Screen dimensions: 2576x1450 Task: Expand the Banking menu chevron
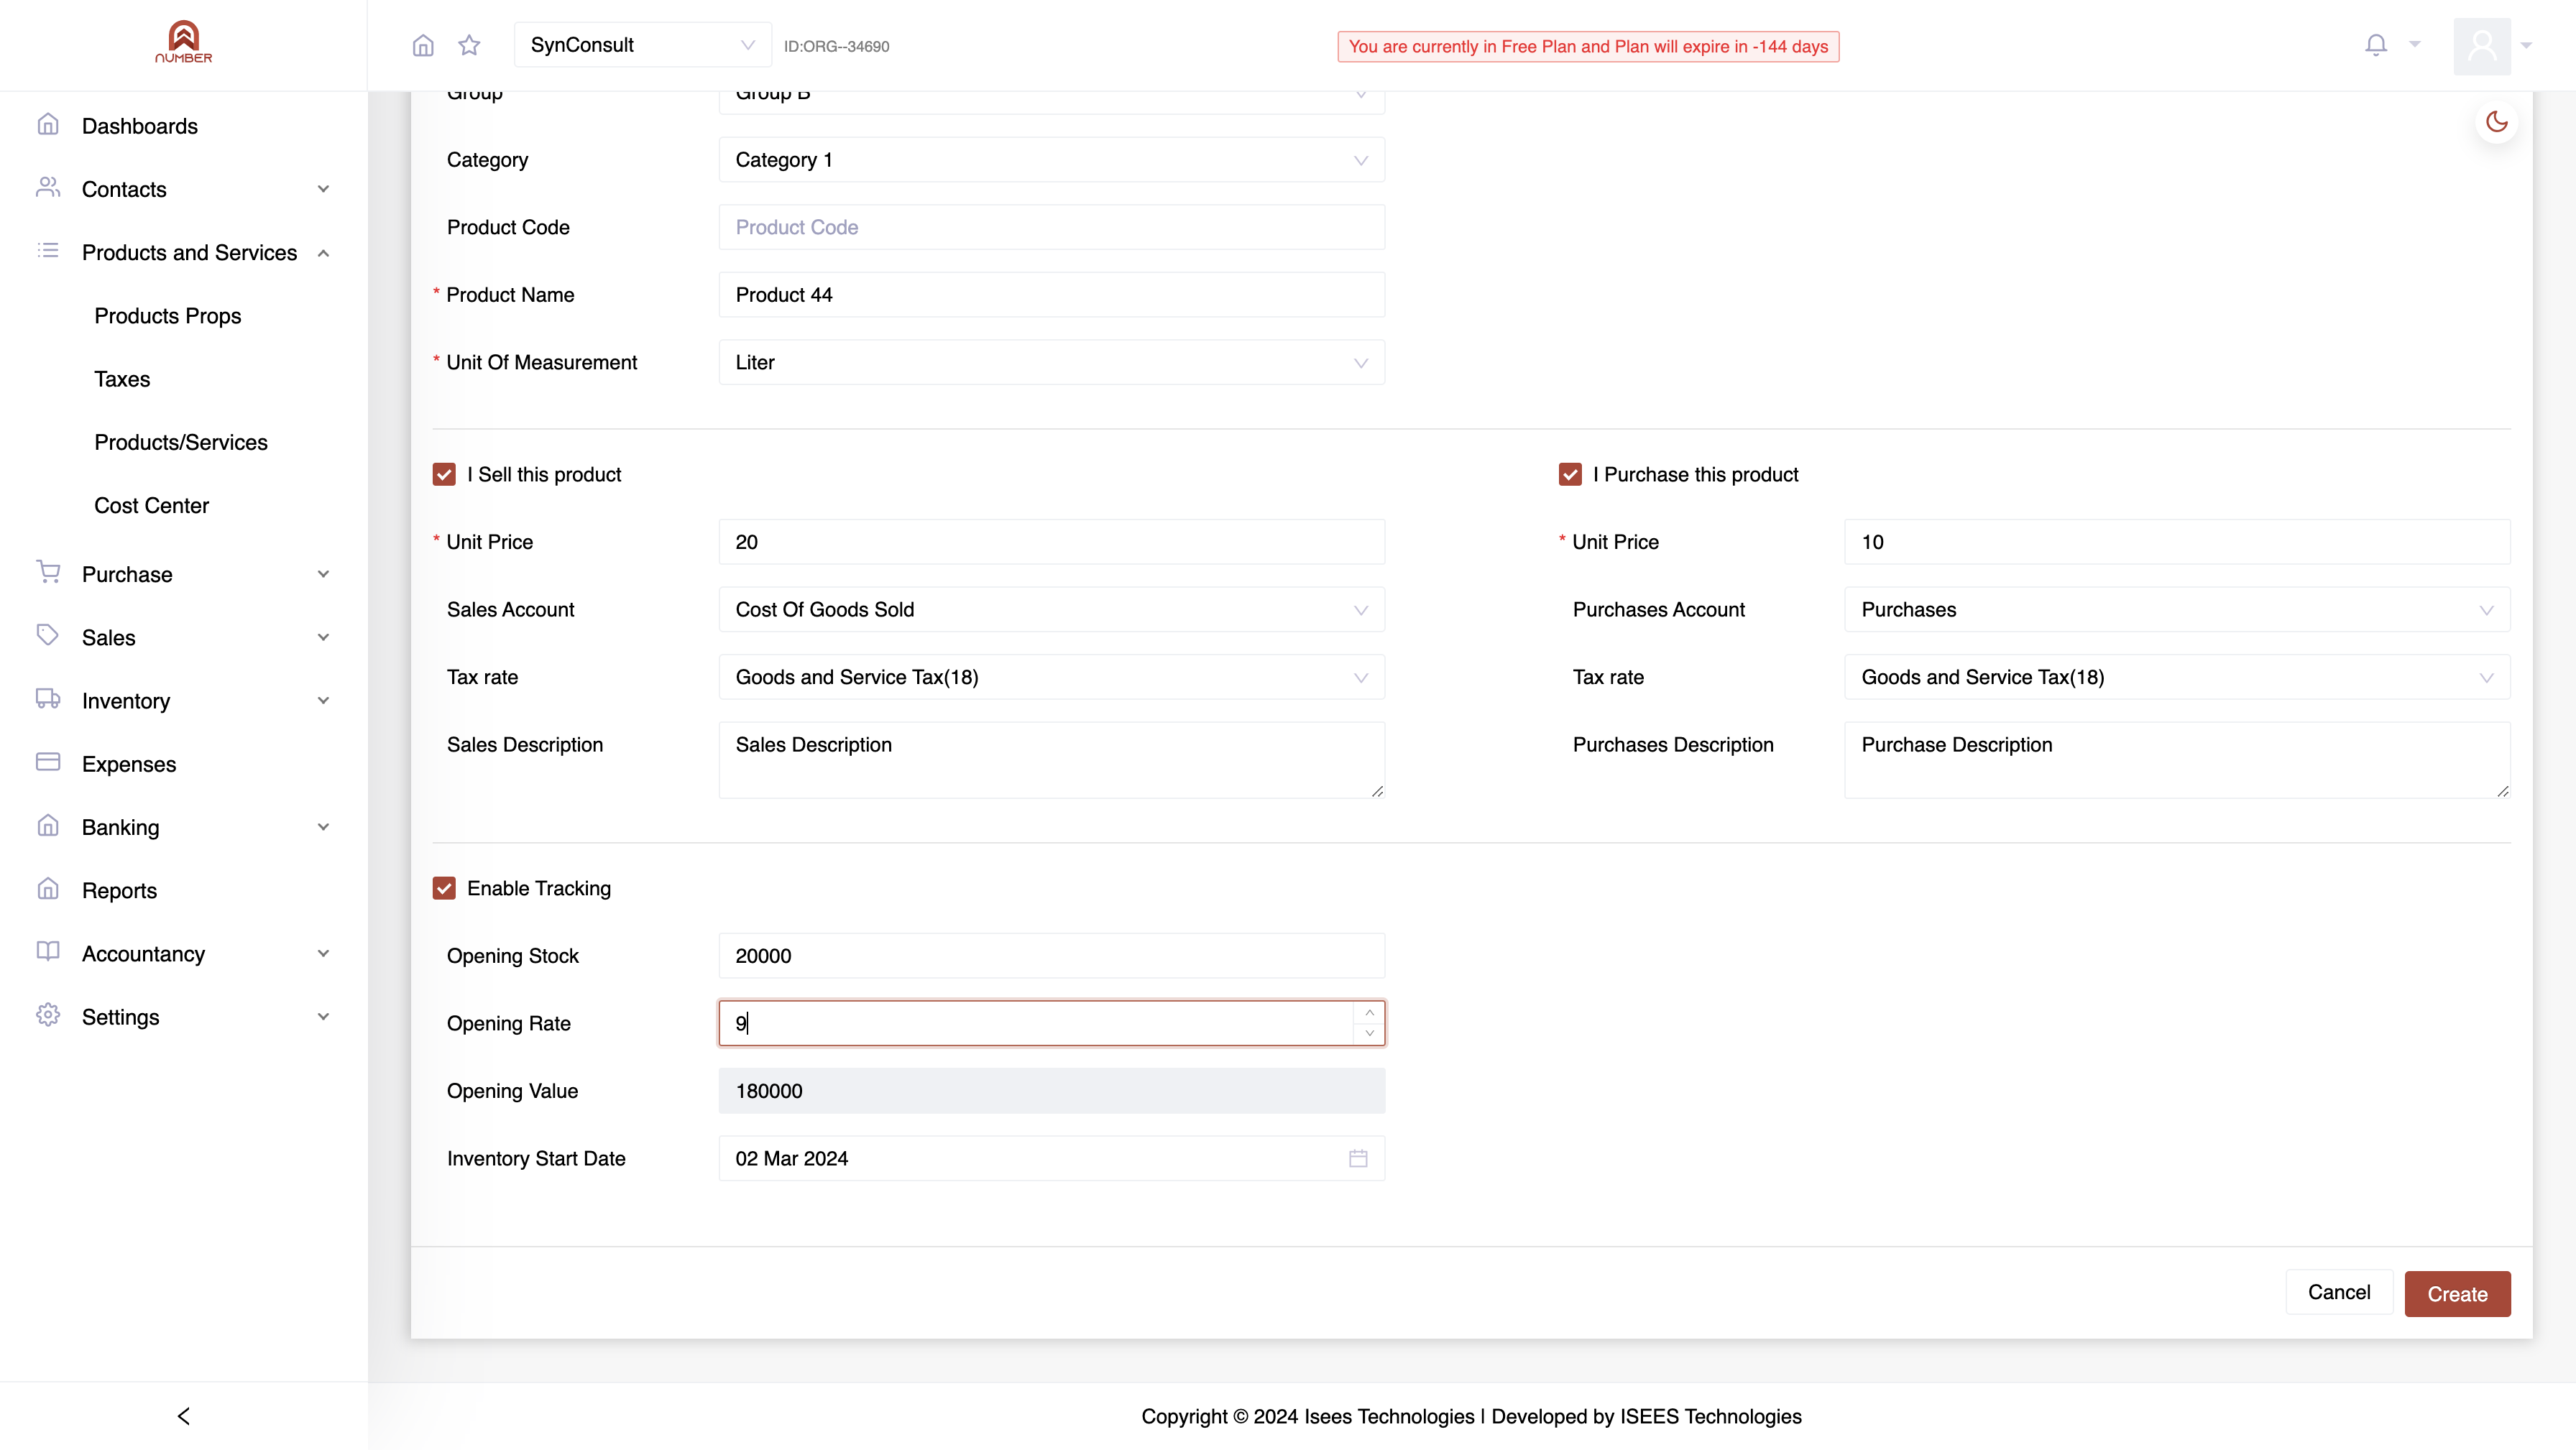[323, 827]
